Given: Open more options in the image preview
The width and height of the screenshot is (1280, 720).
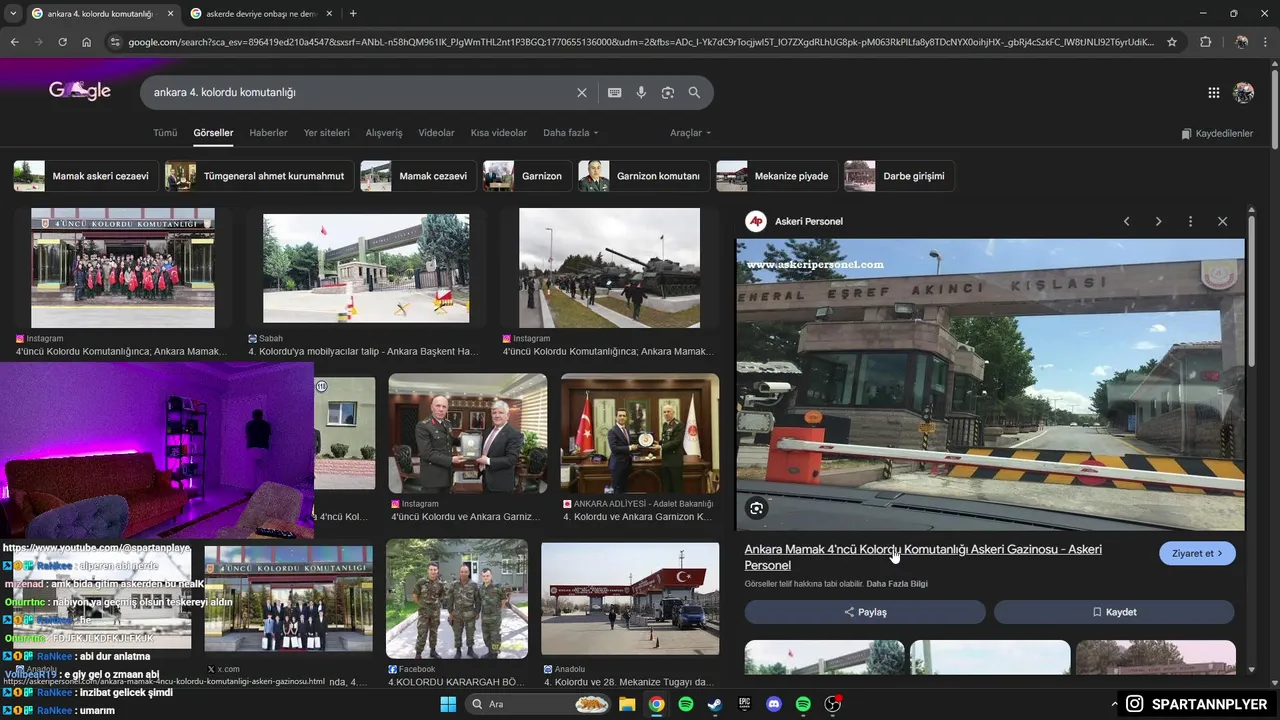Looking at the screenshot, I should tap(1190, 221).
